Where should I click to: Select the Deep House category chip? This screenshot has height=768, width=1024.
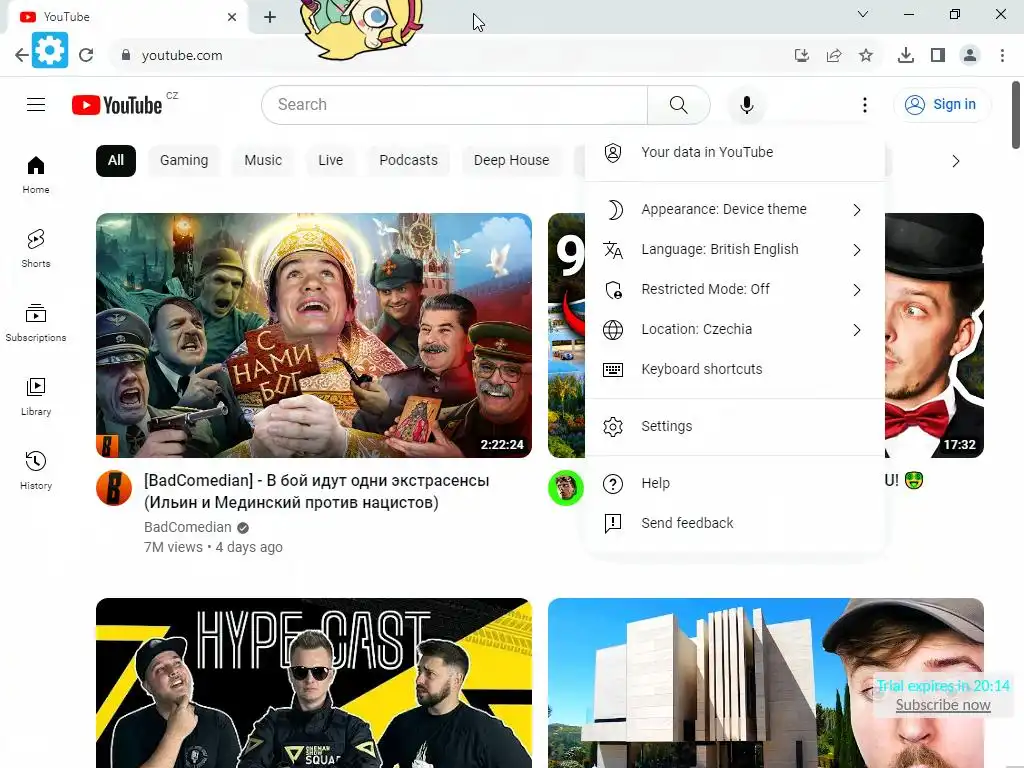coord(511,161)
